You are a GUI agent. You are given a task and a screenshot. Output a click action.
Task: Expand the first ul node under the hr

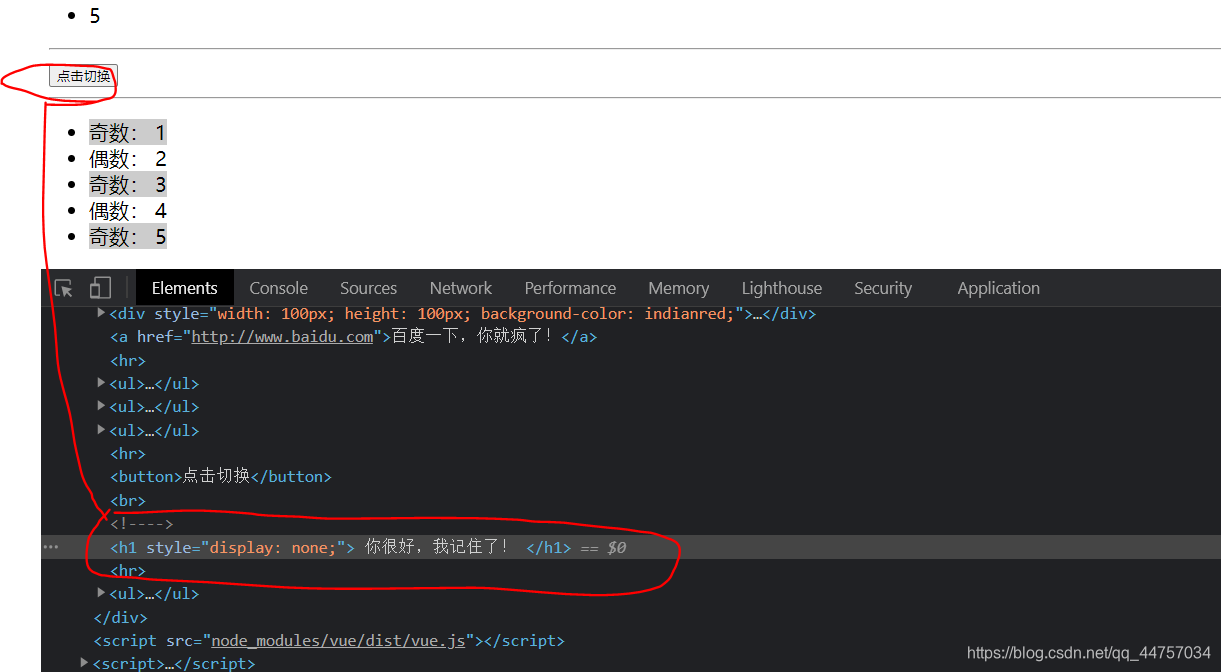coord(101,383)
